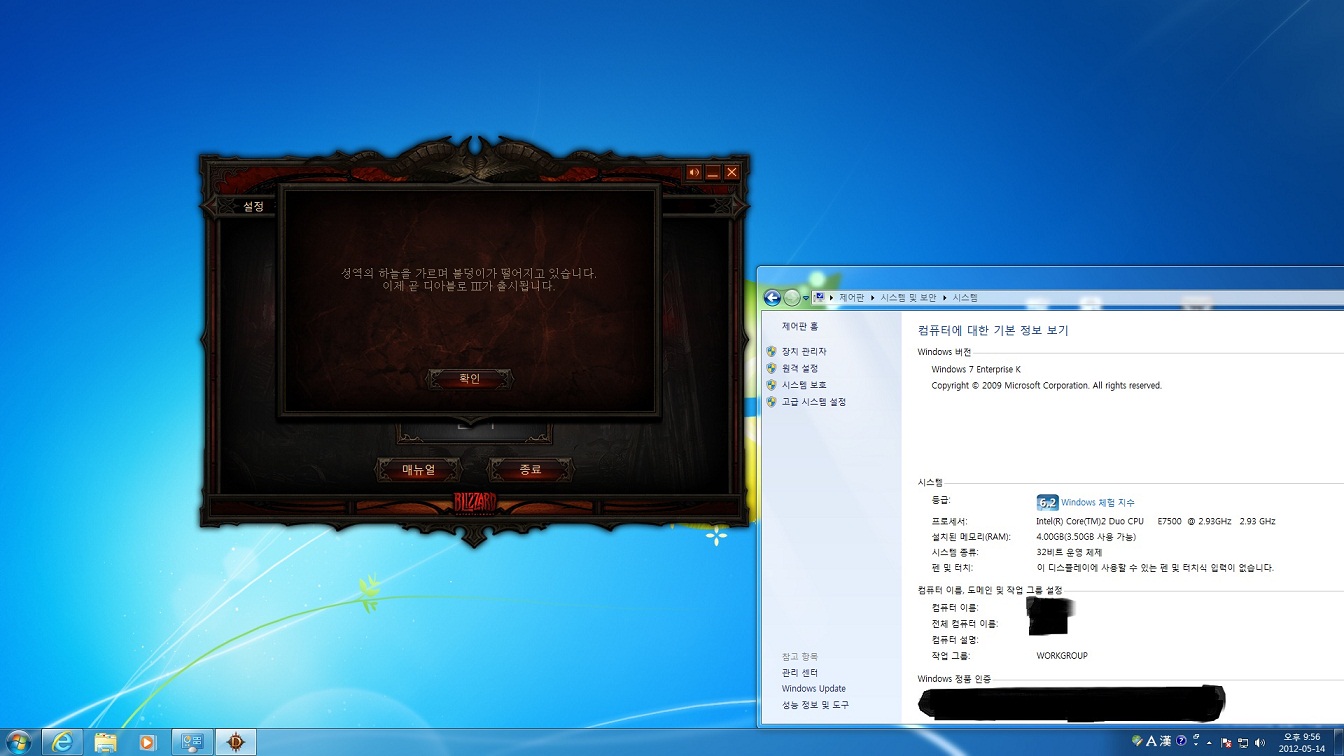The image size is (1344, 756).
Task: Click the 컴퓨터에 대한 기본 정보 보기 heading
Action: pyautogui.click(x=993, y=330)
